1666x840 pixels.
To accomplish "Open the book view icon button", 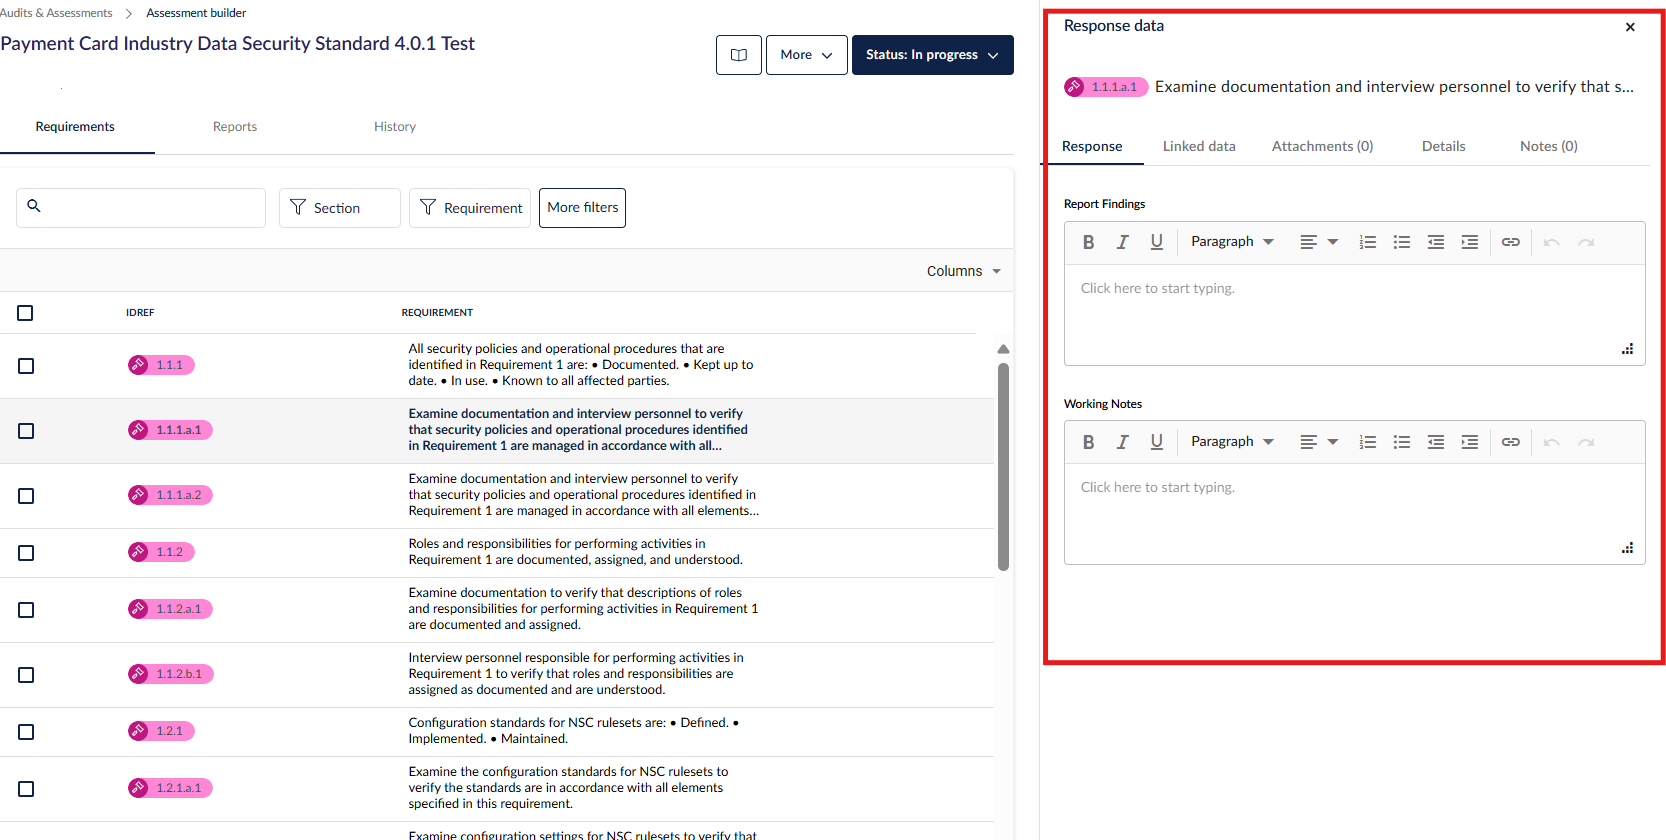I will (x=738, y=55).
